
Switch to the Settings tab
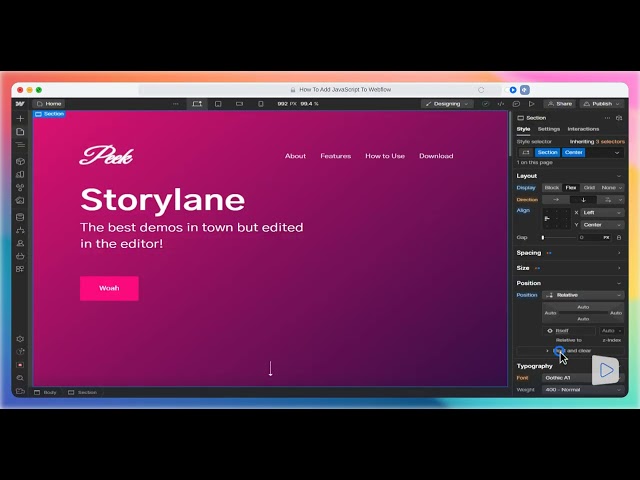pyautogui.click(x=549, y=129)
